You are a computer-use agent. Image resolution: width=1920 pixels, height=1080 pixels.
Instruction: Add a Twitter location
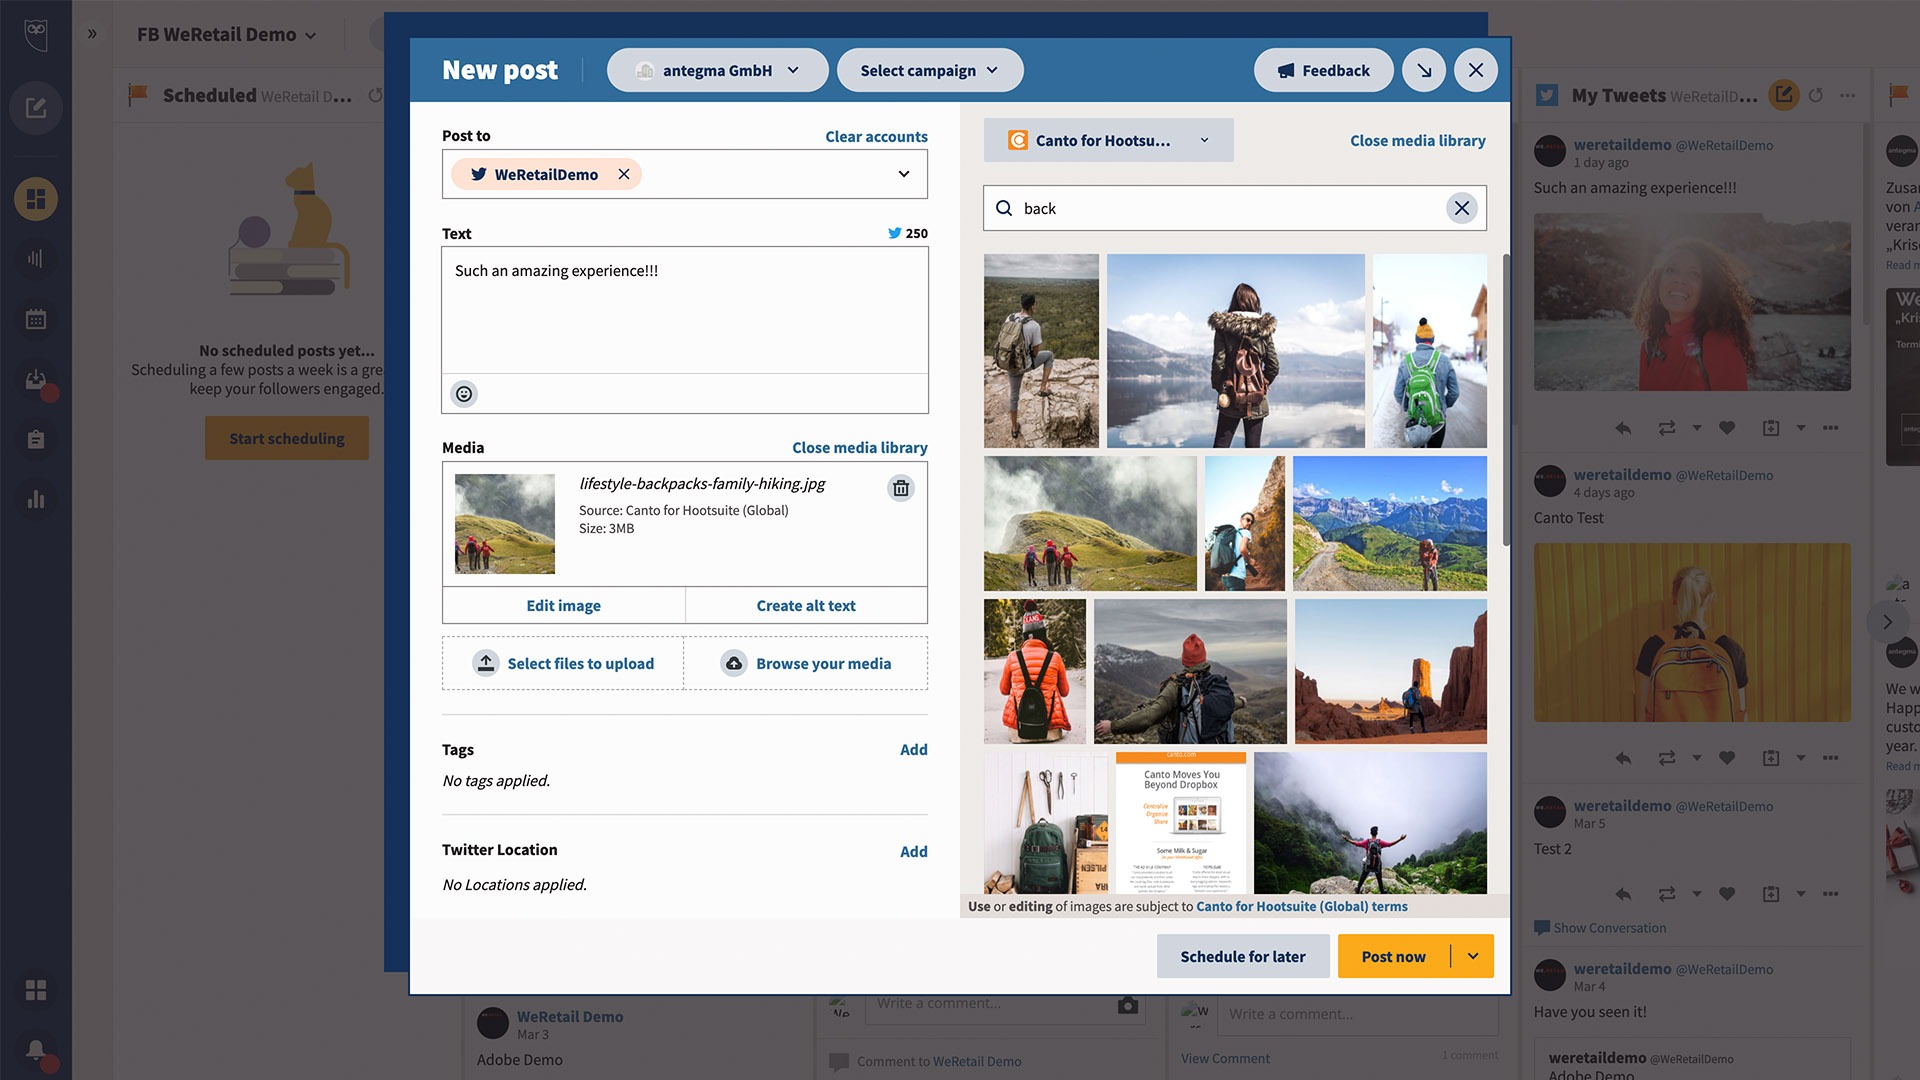pyautogui.click(x=914, y=852)
